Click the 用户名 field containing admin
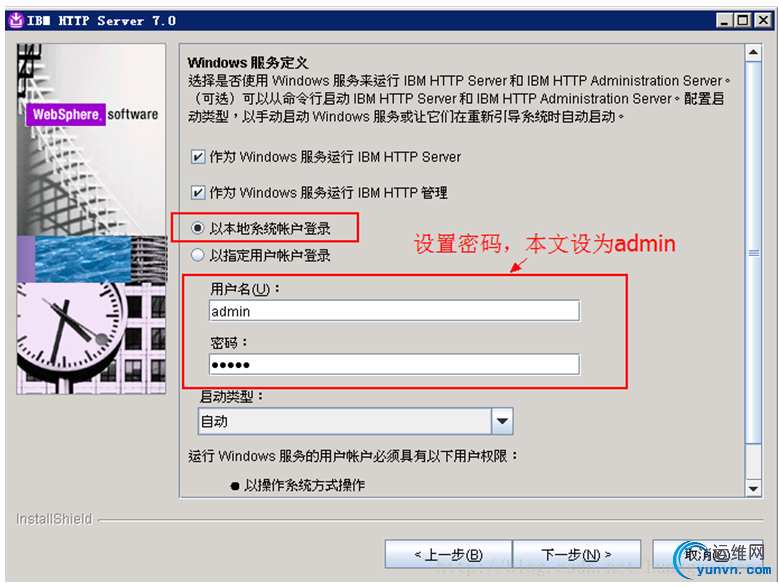Image resolution: width=778 pixels, height=587 pixels. click(x=394, y=311)
